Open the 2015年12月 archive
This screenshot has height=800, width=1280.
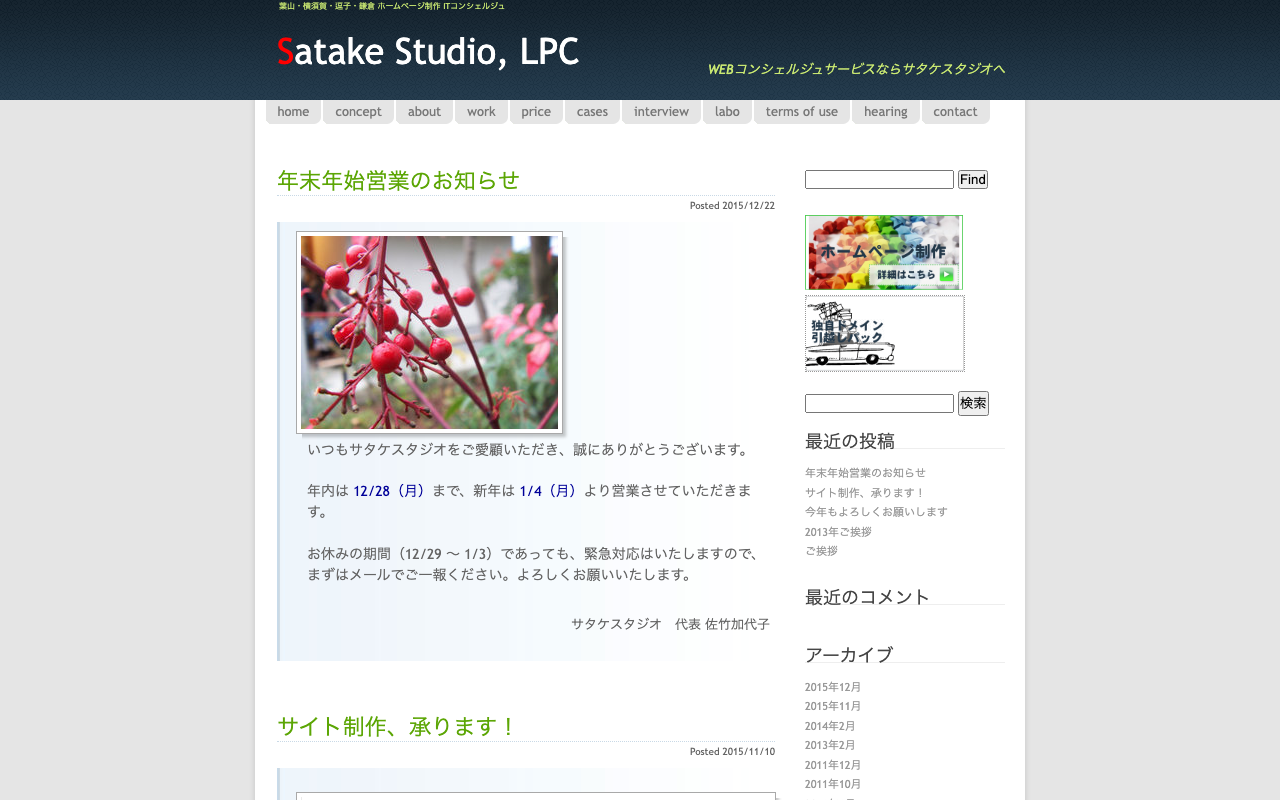coord(833,687)
